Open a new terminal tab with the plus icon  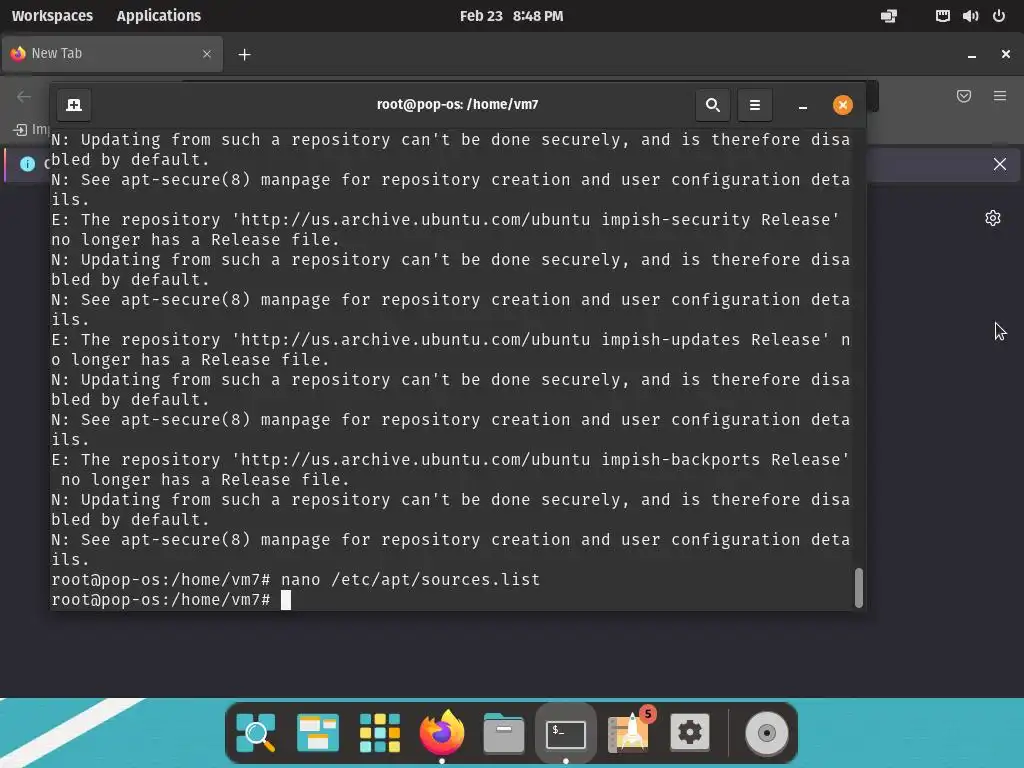74,105
